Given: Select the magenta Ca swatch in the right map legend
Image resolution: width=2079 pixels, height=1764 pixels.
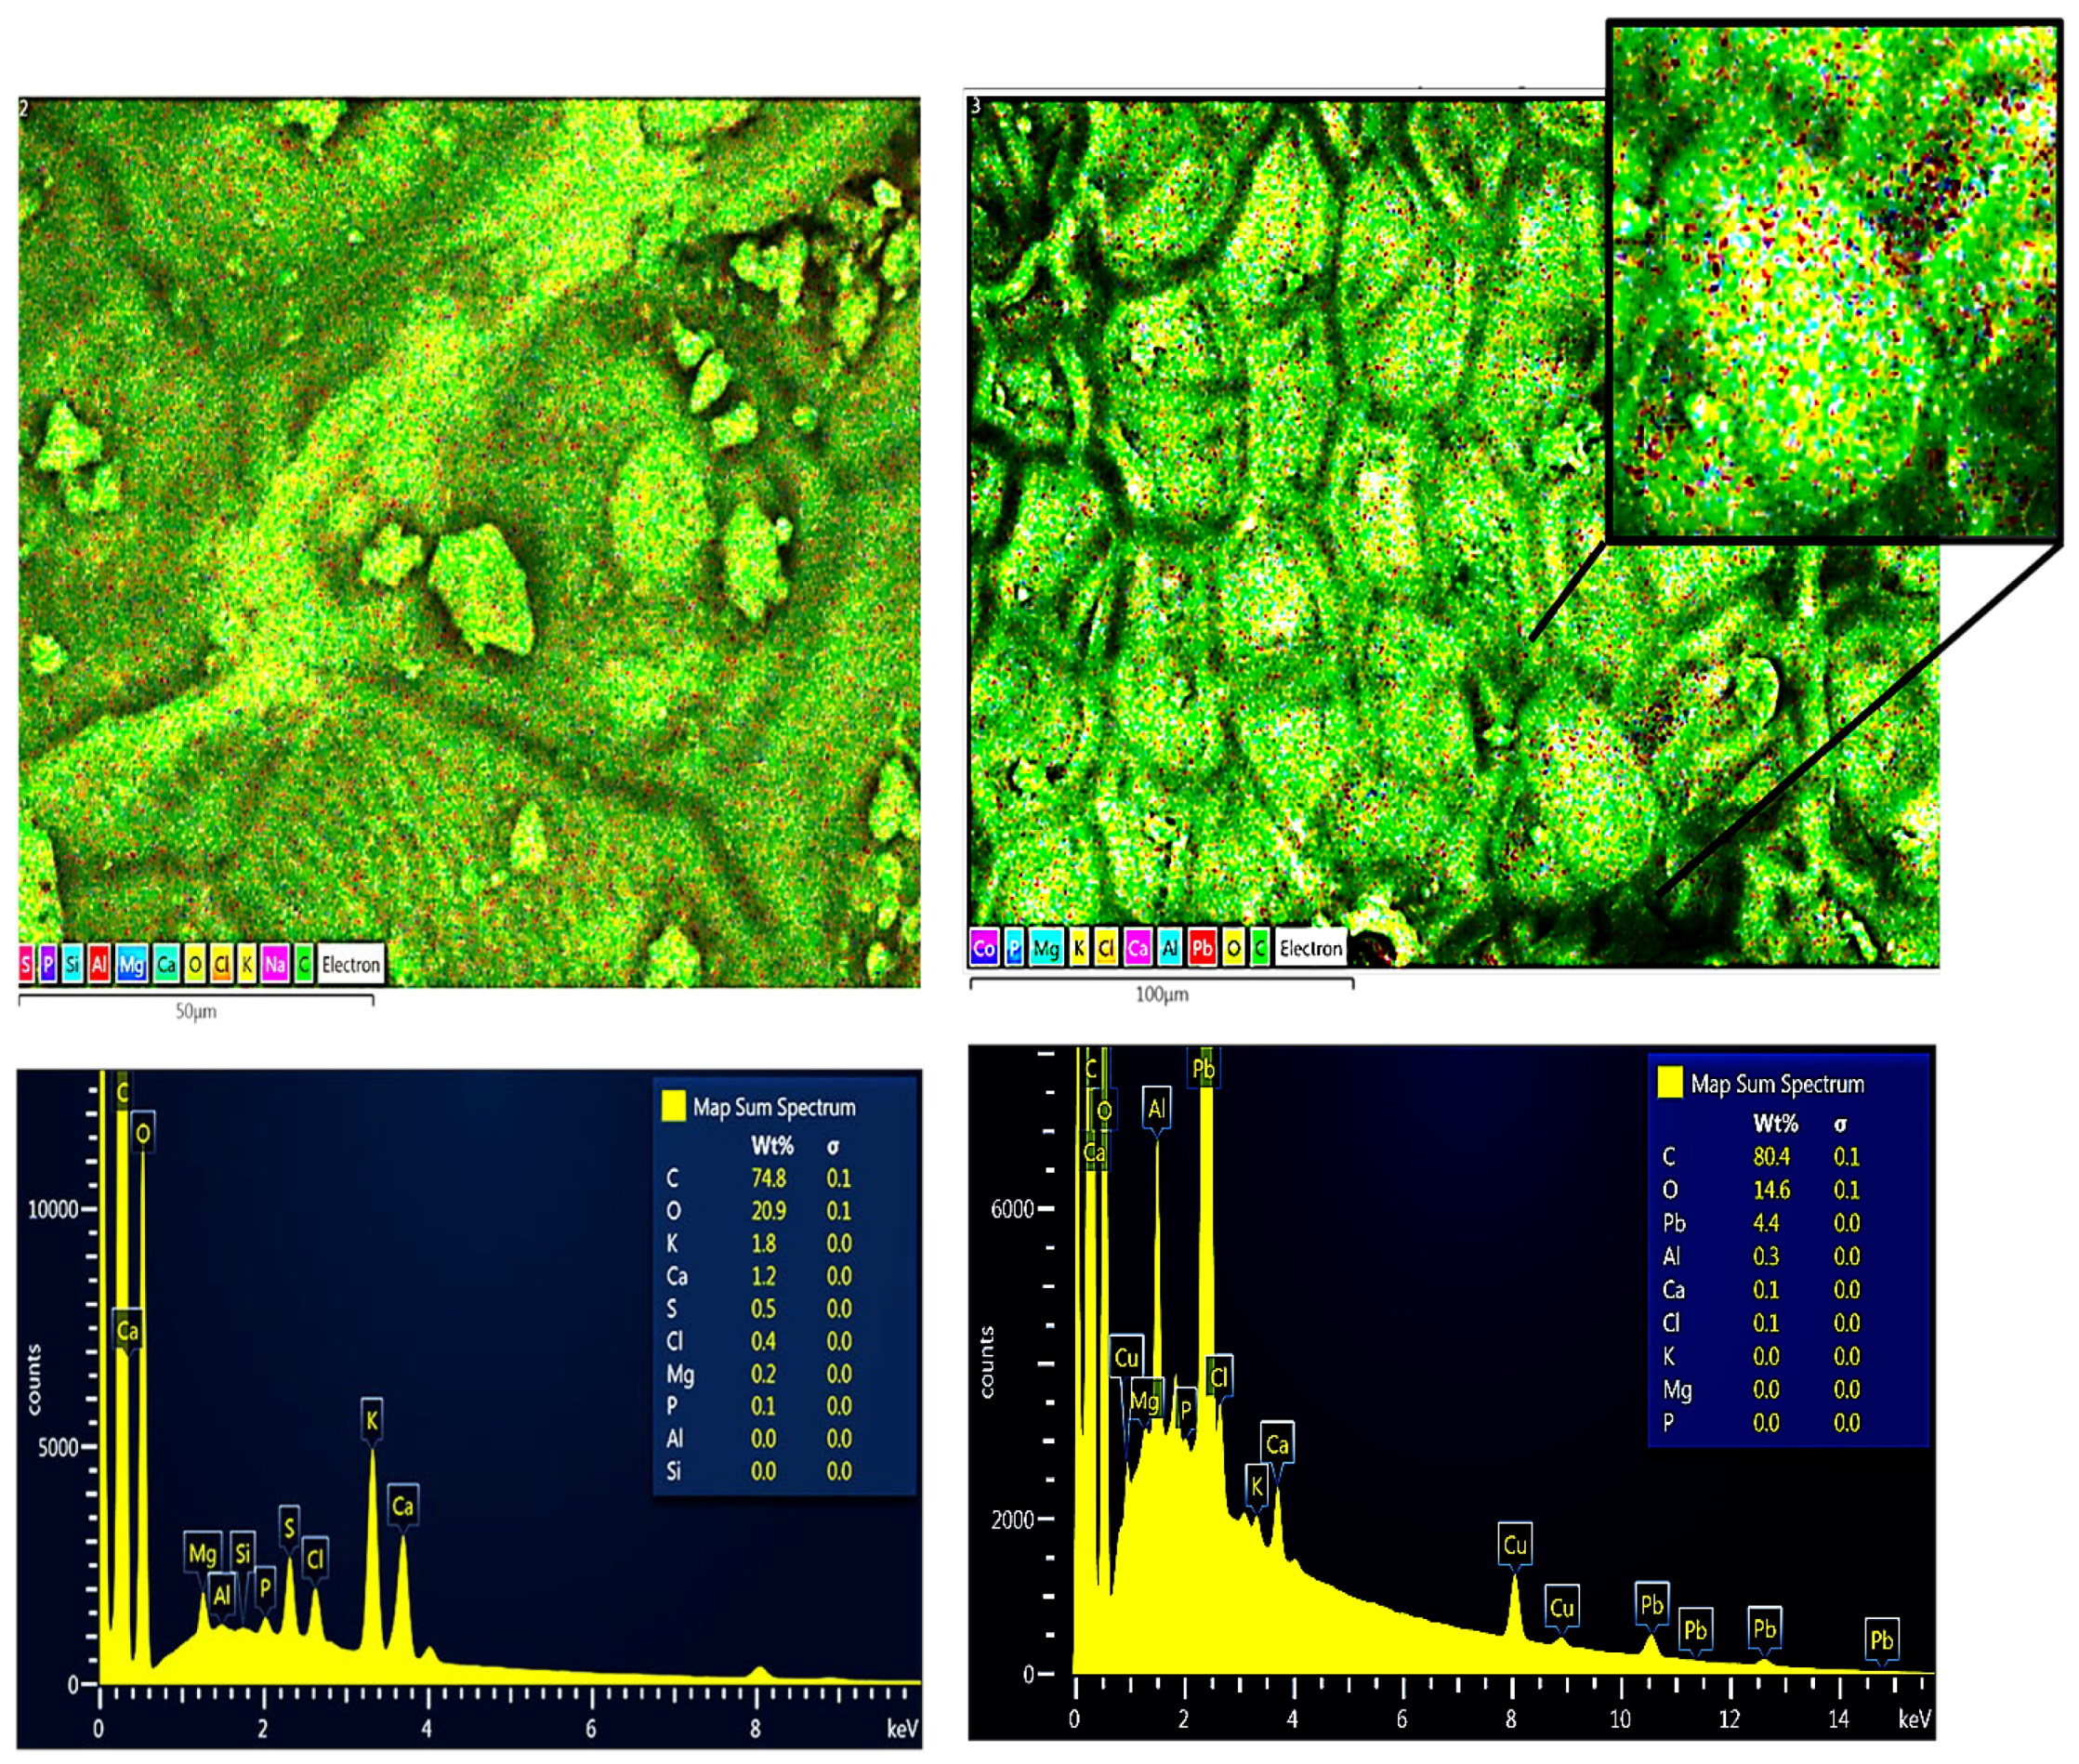Looking at the screenshot, I should click(x=1137, y=948).
